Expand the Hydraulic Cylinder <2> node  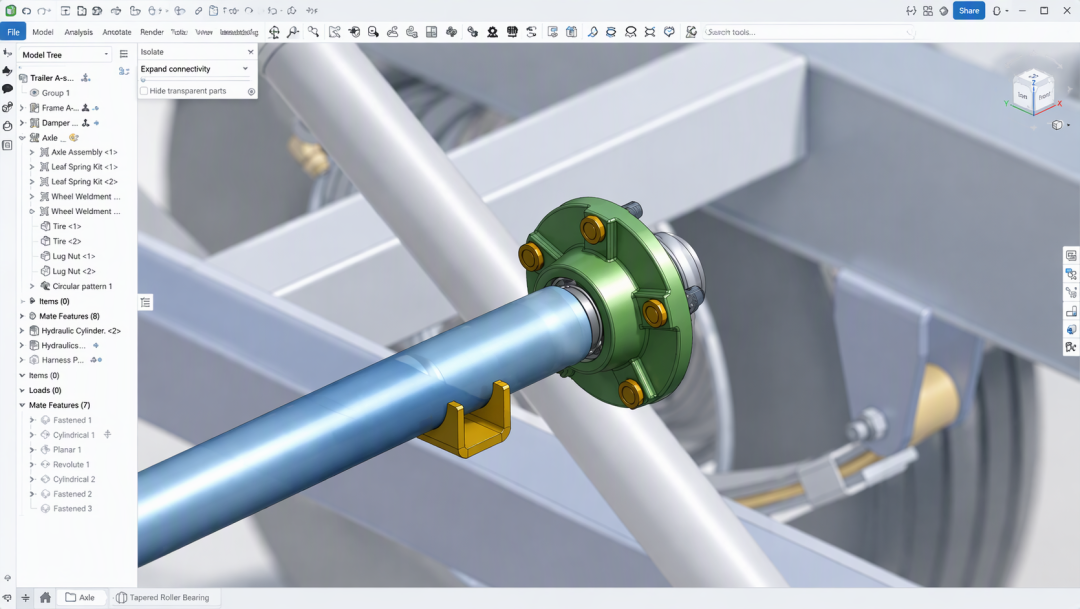(x=22, y=331)
